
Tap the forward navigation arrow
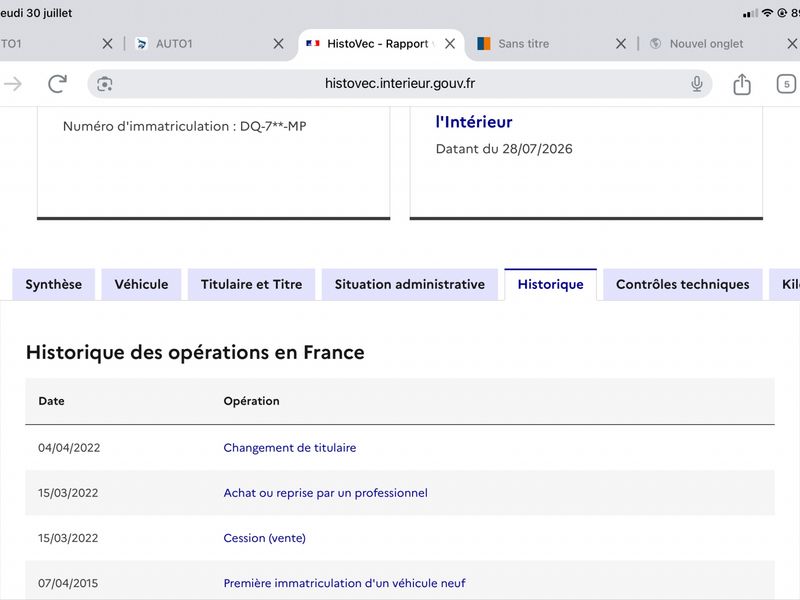click(x=13, y=84)
